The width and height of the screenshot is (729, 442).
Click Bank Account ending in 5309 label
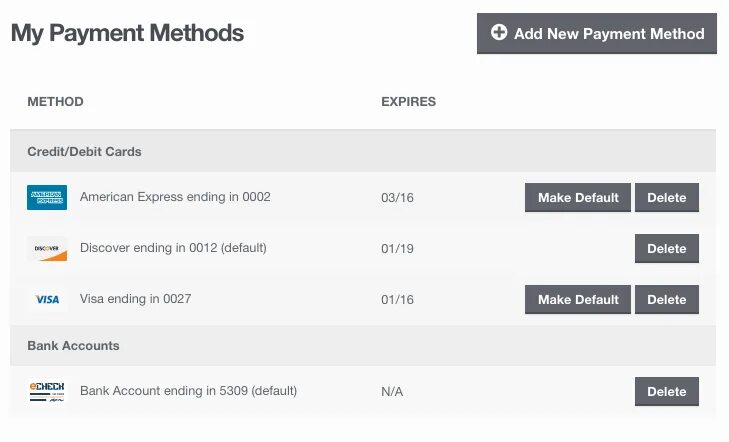pos(188,390)
